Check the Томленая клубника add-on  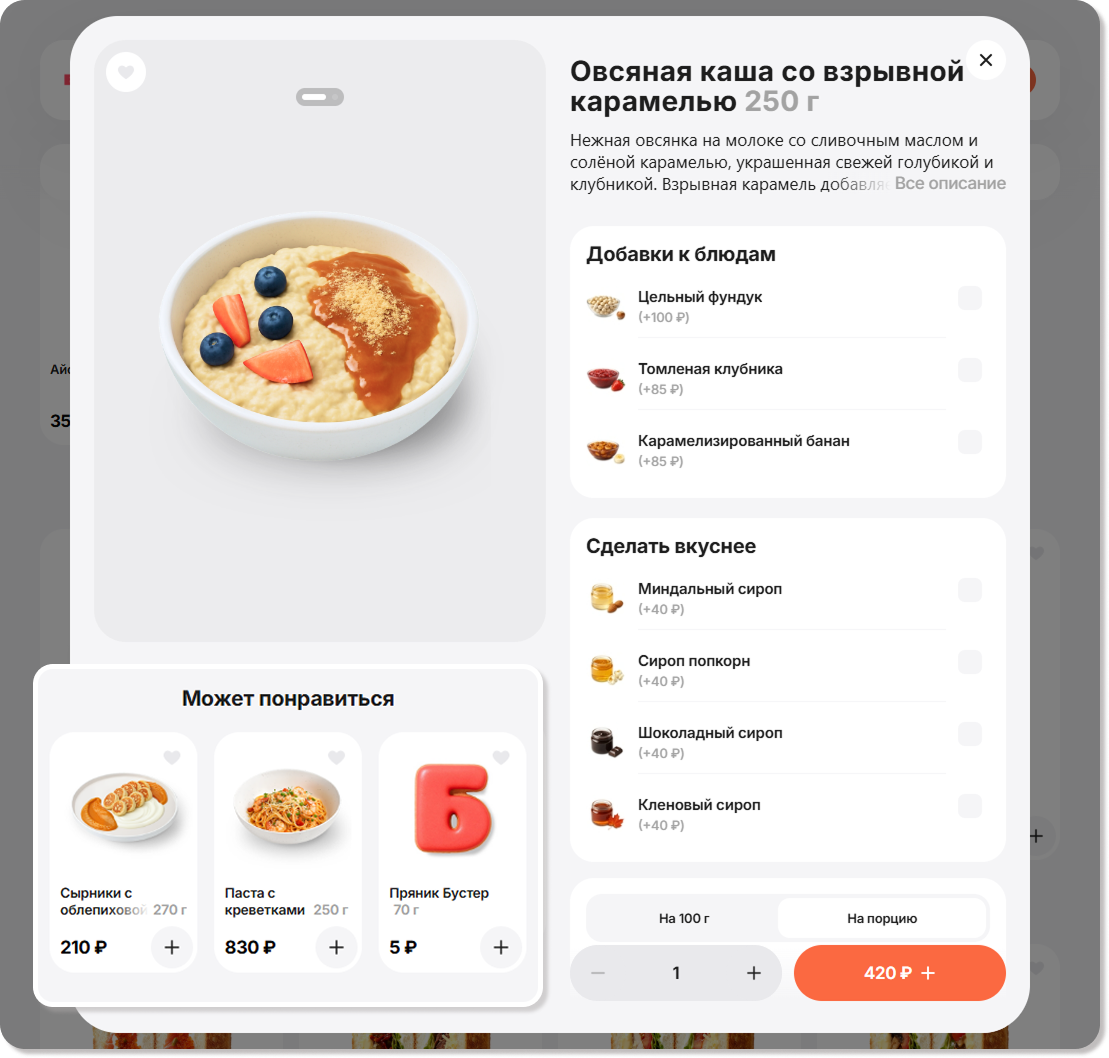tap(970, 370)
